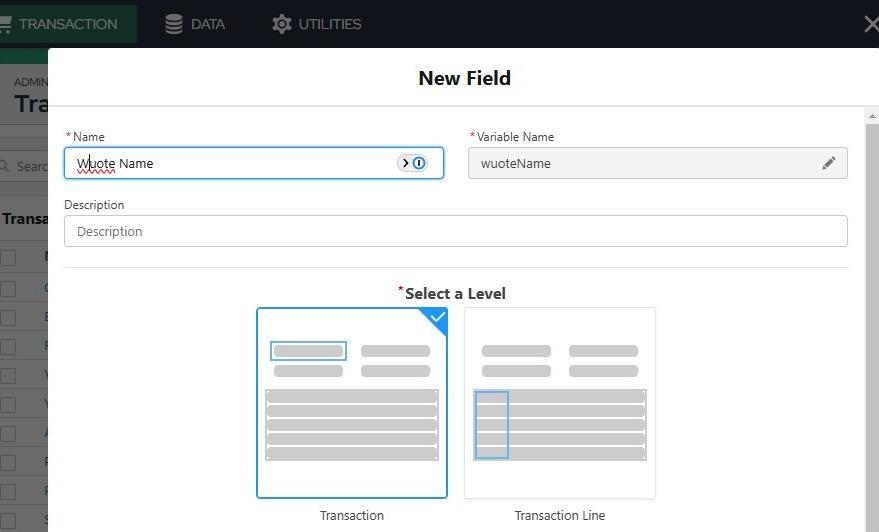The height and width of the screenshot is (532, 879).
Task: Click the password manager icon in the Name field
Action: pos(419,163)
